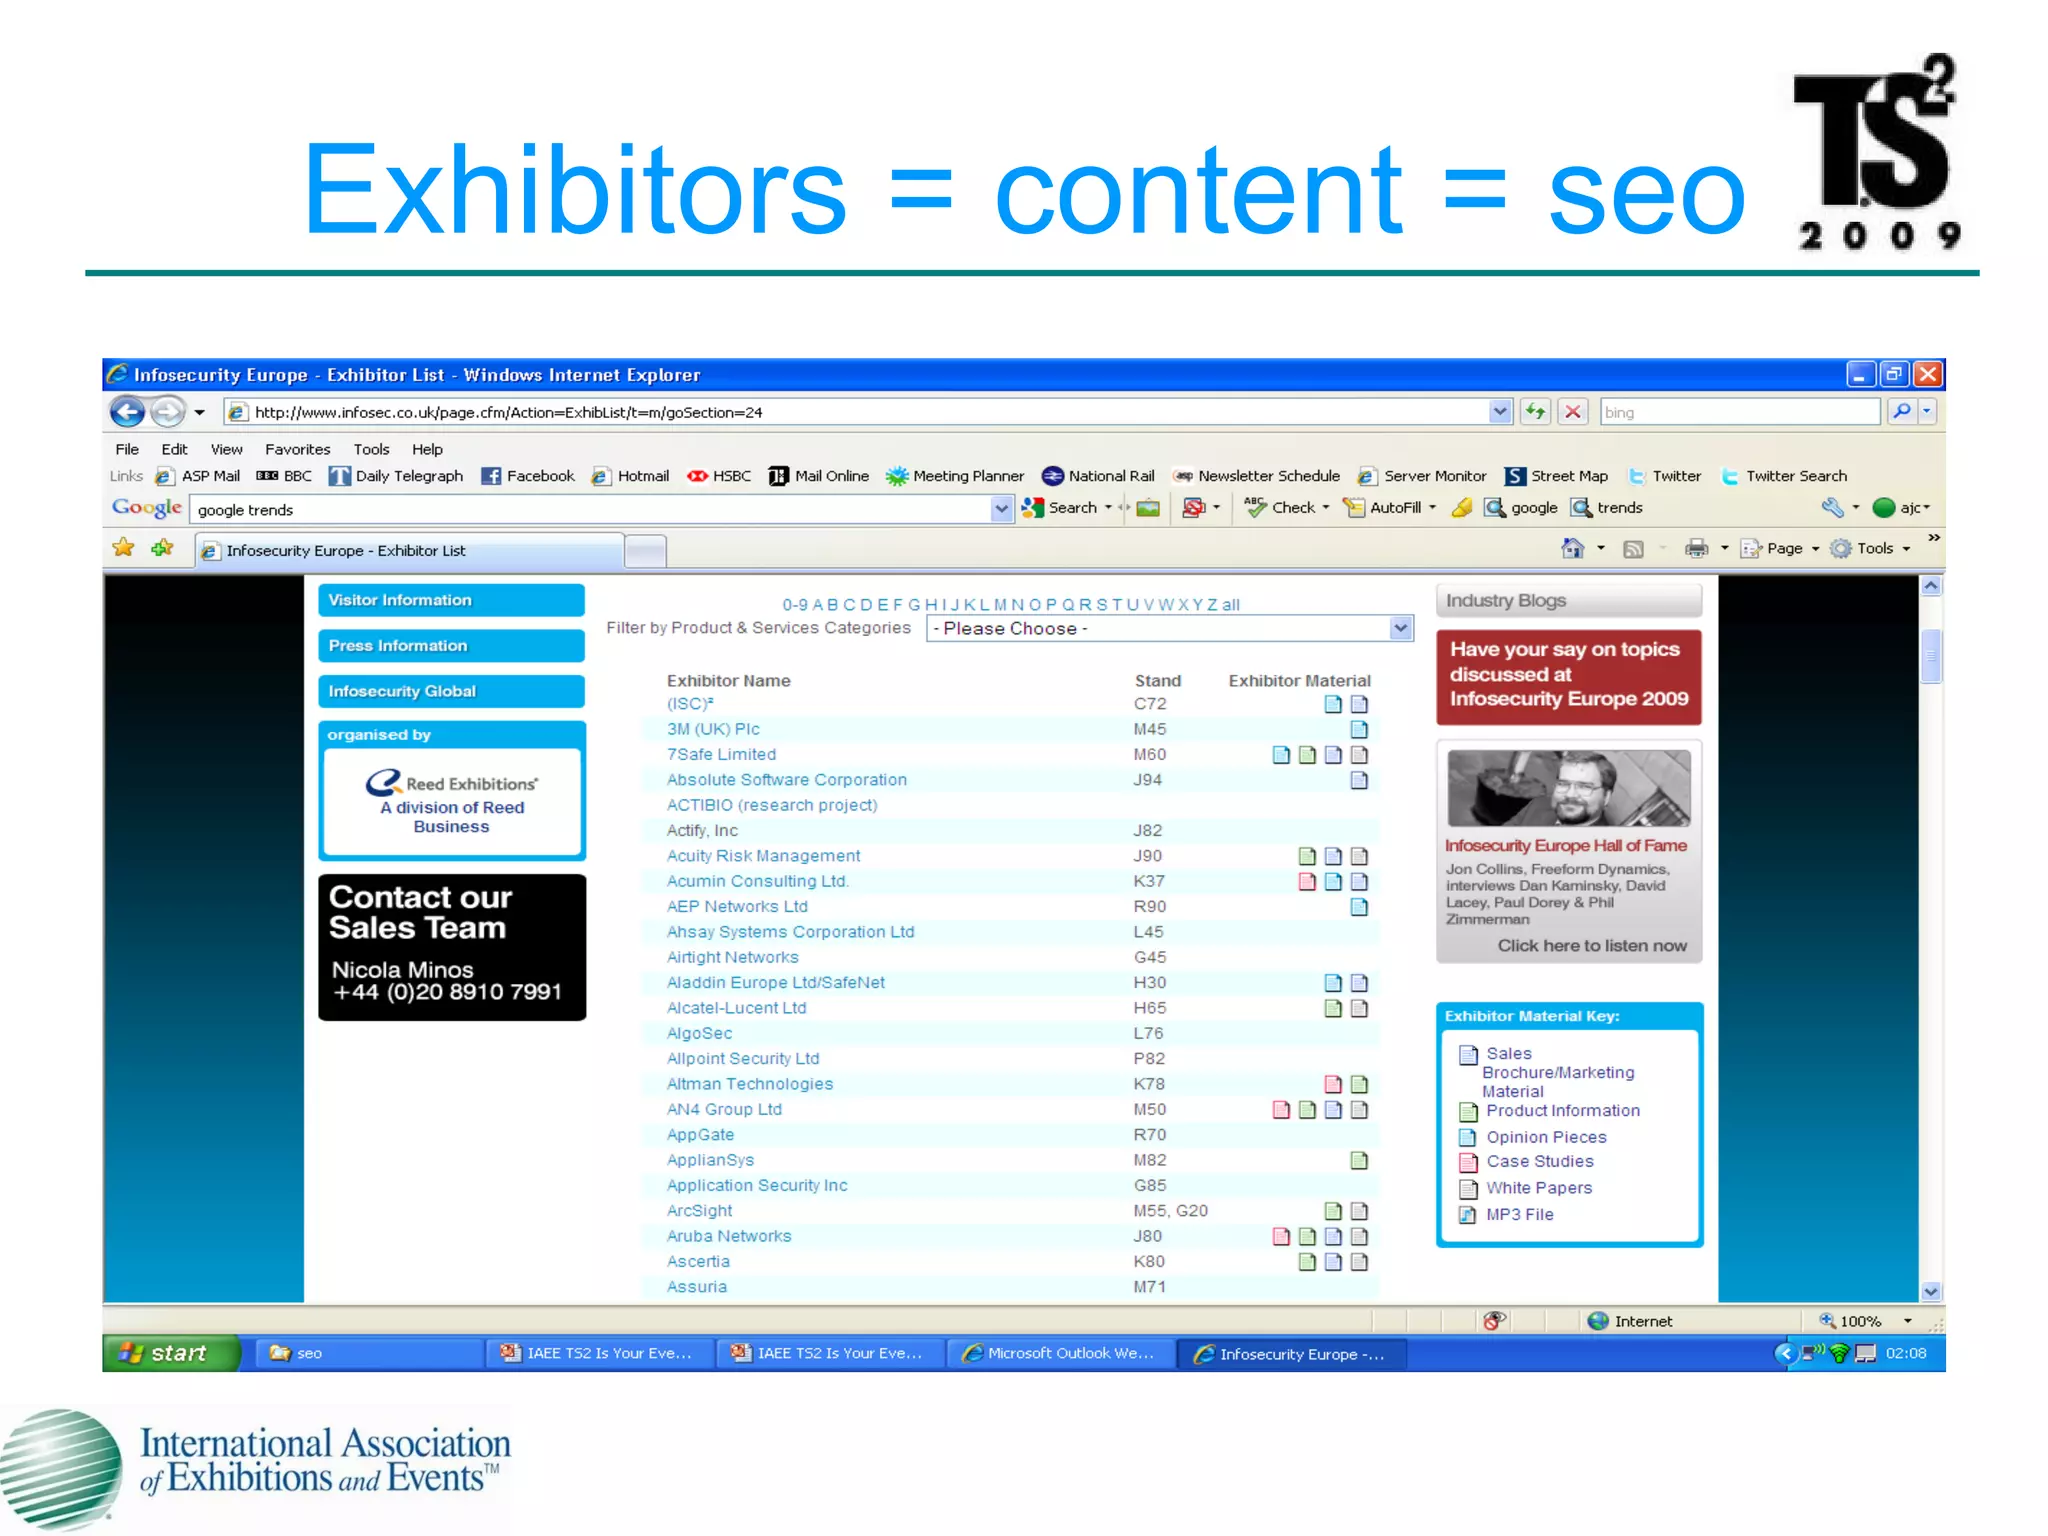Open the View menu
2048x1536 pixels.
[226, 449]
